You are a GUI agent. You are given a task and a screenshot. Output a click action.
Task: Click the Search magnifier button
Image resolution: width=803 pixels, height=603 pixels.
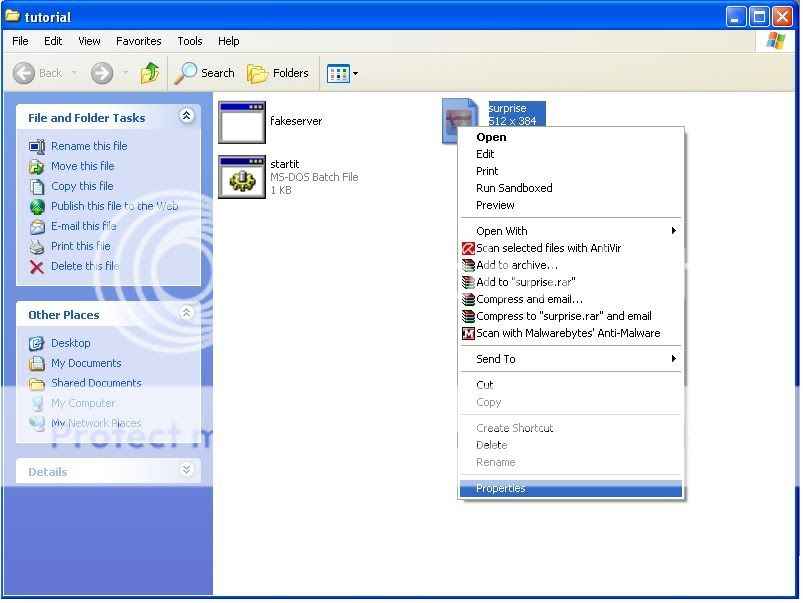click(x=205, y=73)
